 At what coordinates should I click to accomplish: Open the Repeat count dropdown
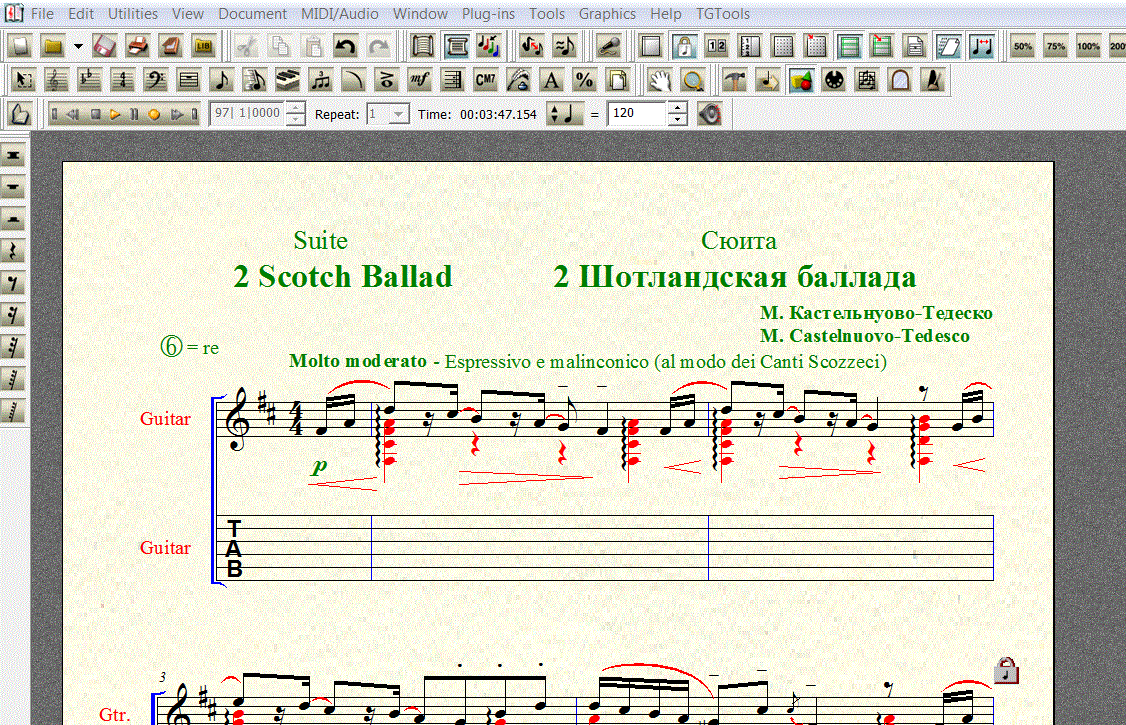(399, 114)
